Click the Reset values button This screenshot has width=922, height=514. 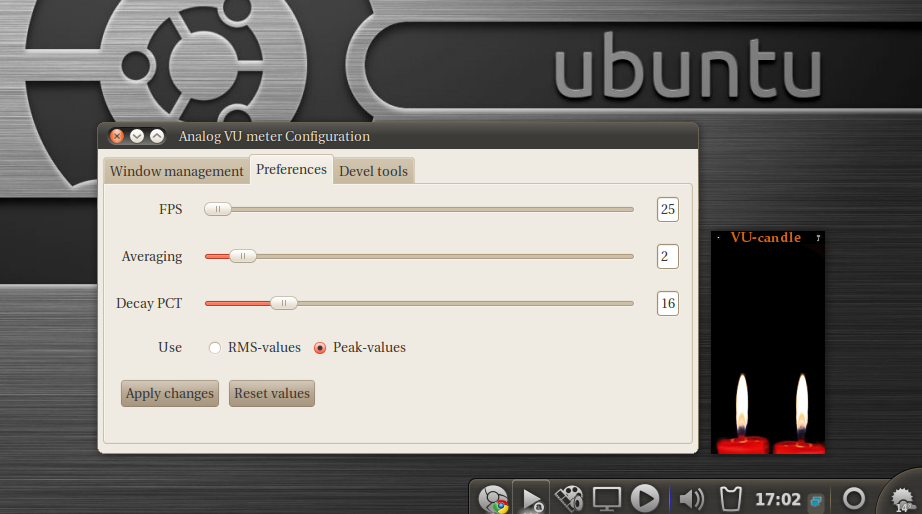click(272, 393)
